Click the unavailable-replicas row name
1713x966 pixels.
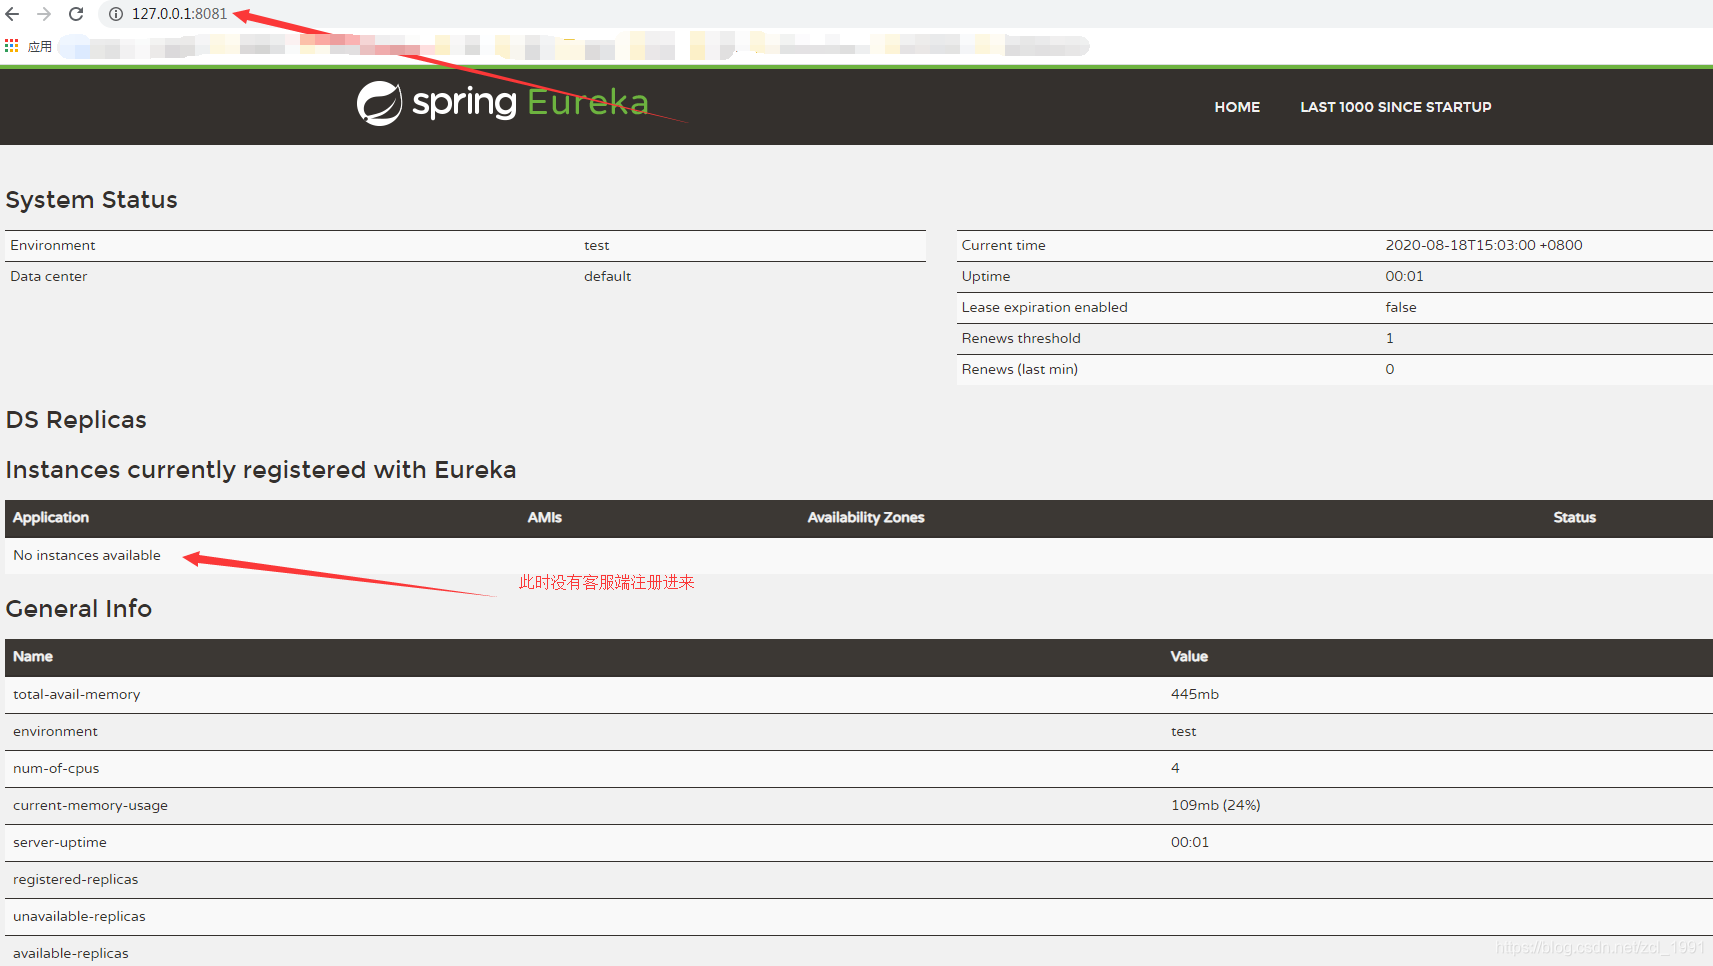[79, 916]
